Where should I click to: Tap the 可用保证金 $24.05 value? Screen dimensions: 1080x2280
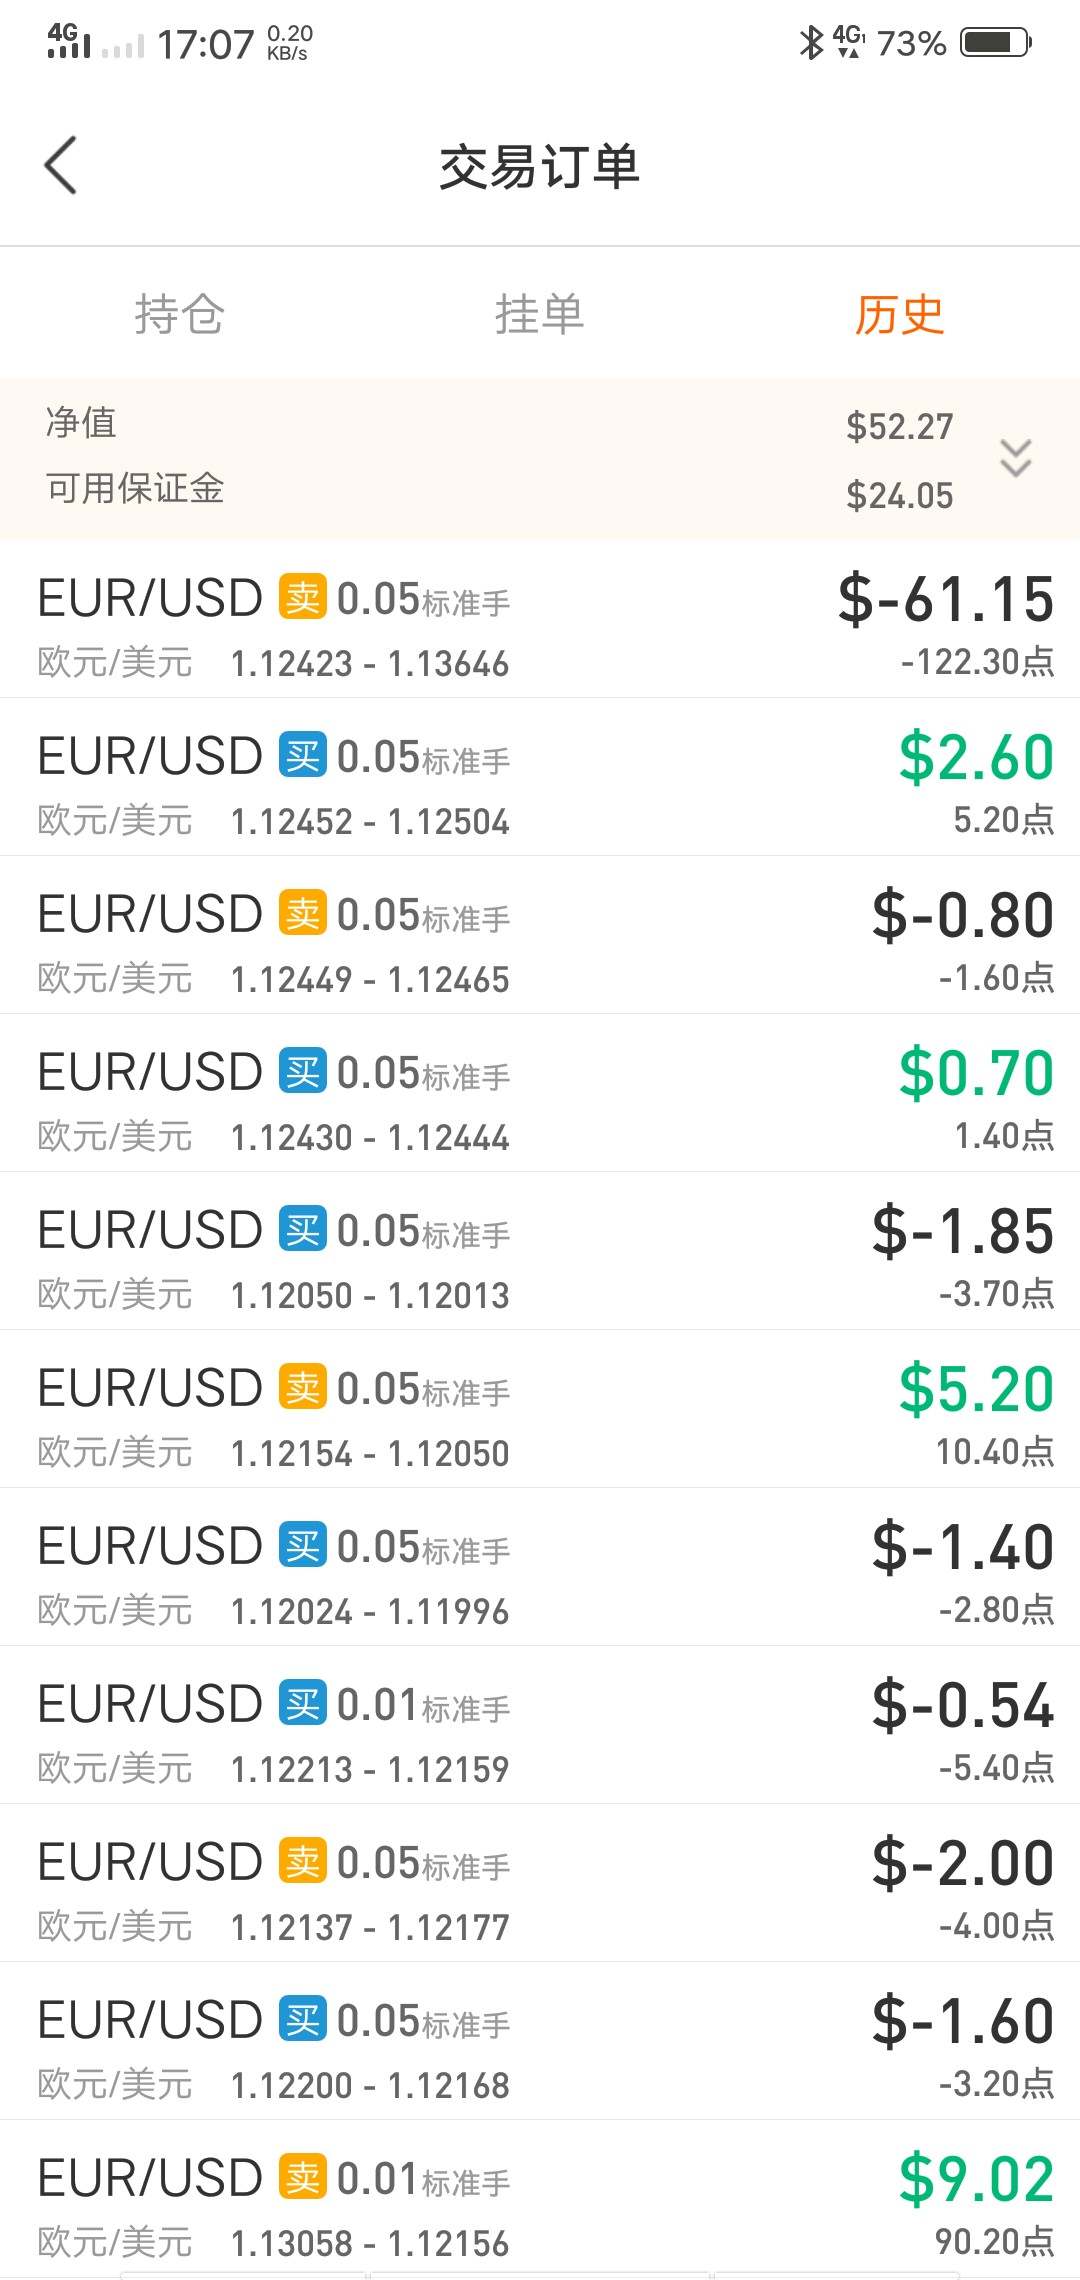899,496
